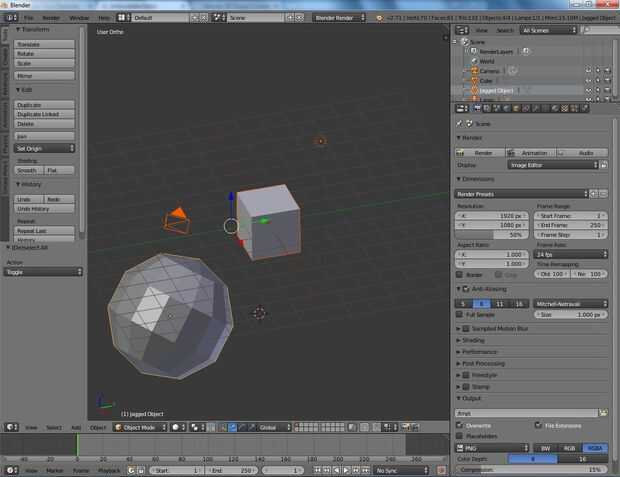
Task: Play the animation forward
Action: tap(346, 470)
